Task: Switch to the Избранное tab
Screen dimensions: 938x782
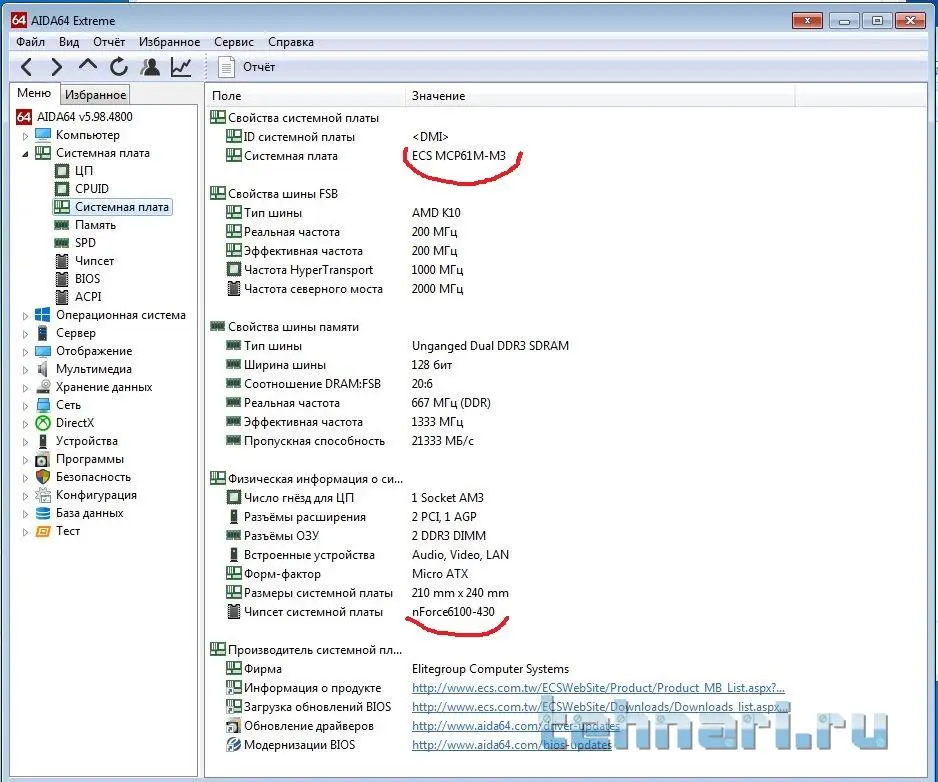Action: (96, 94)
